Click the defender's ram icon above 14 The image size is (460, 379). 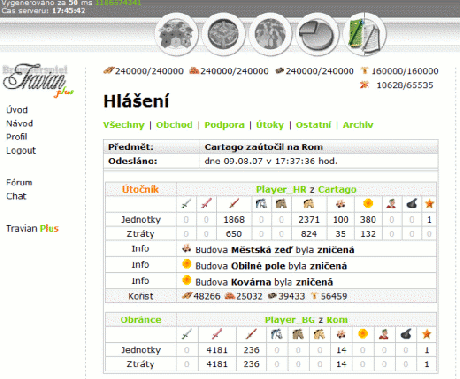(341, 334)
